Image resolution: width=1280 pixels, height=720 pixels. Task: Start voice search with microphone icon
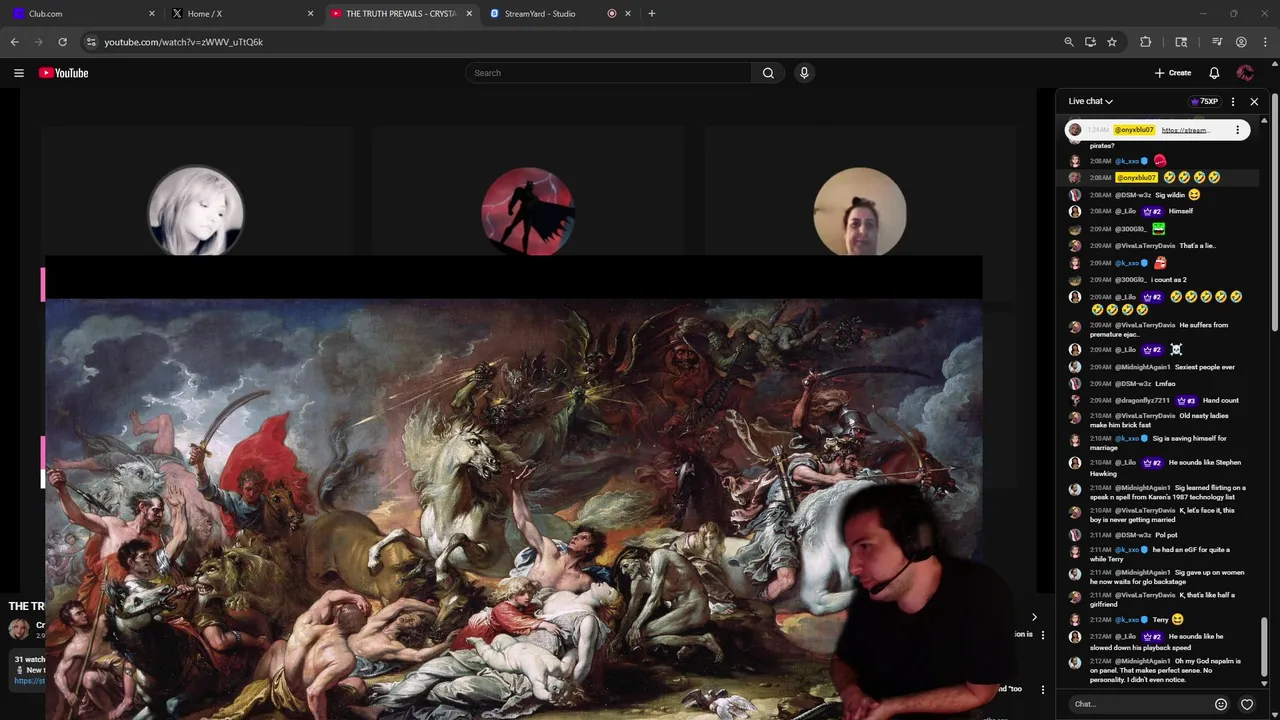(x=804, y=73)
